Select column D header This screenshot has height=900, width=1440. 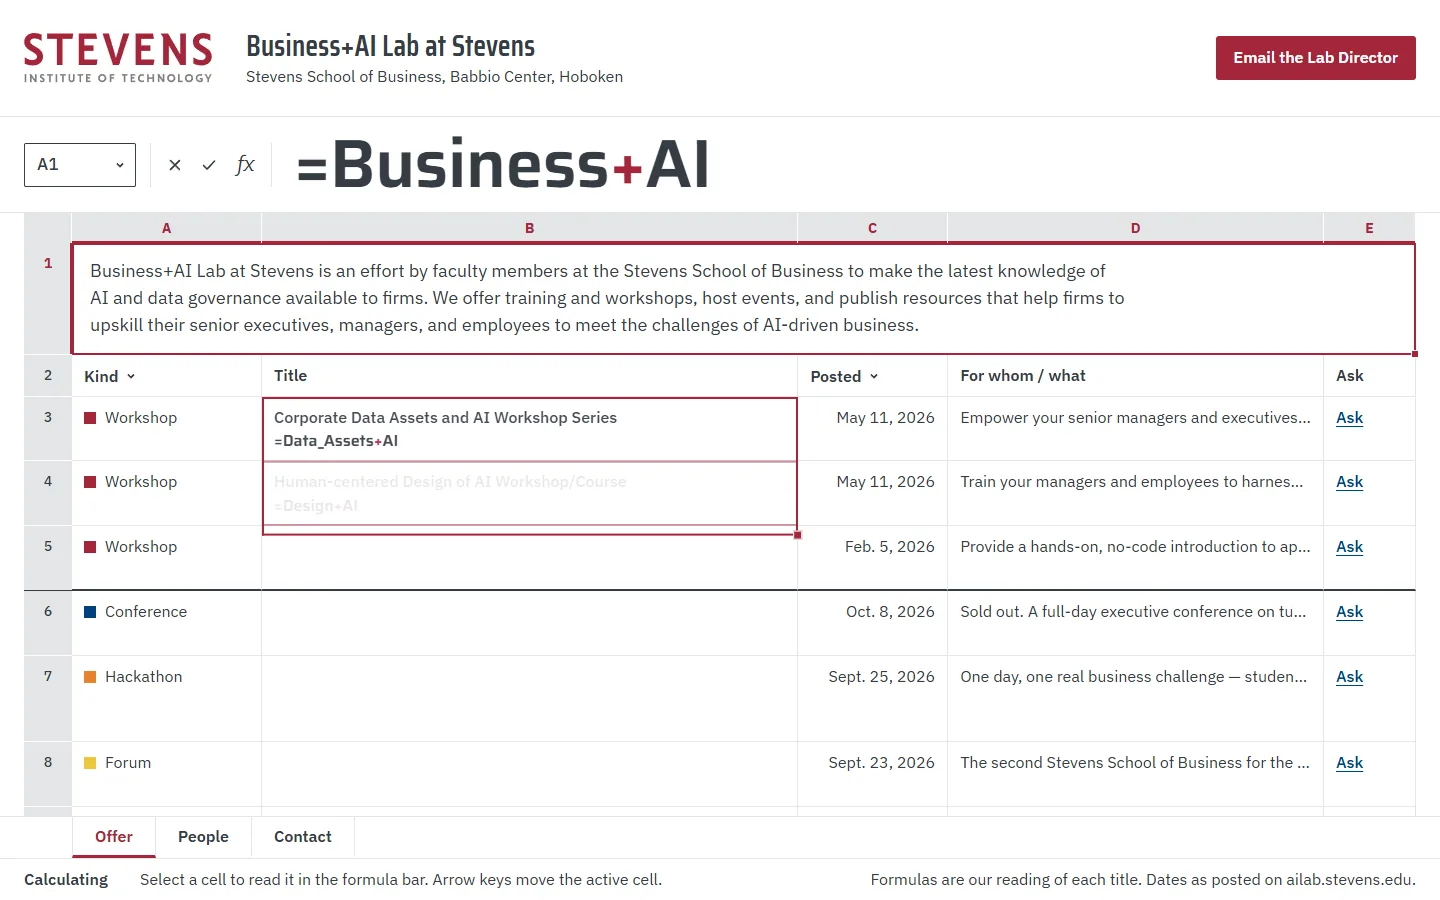pyautogui.click(x=1135, y=228)
